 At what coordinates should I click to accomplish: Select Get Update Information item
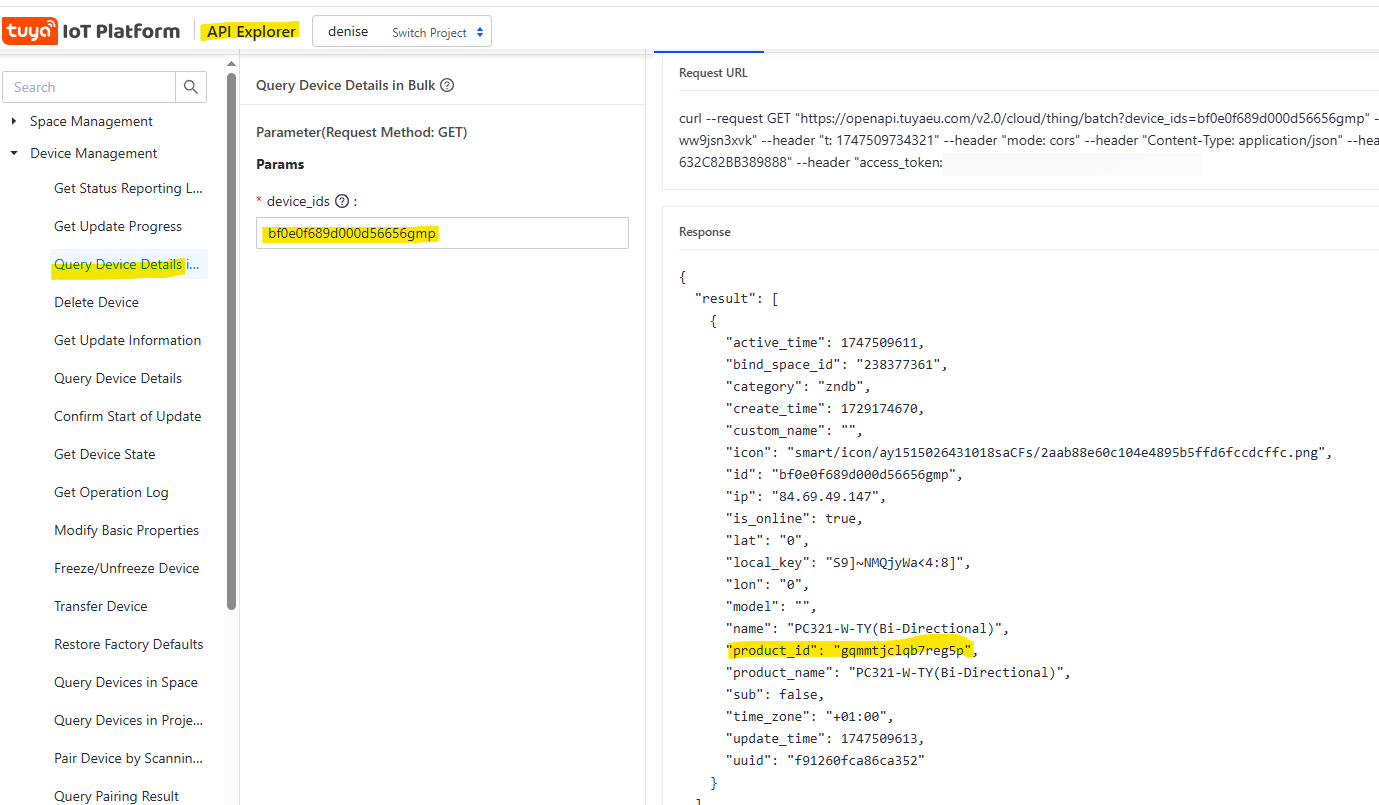click(x=127, y=340)
